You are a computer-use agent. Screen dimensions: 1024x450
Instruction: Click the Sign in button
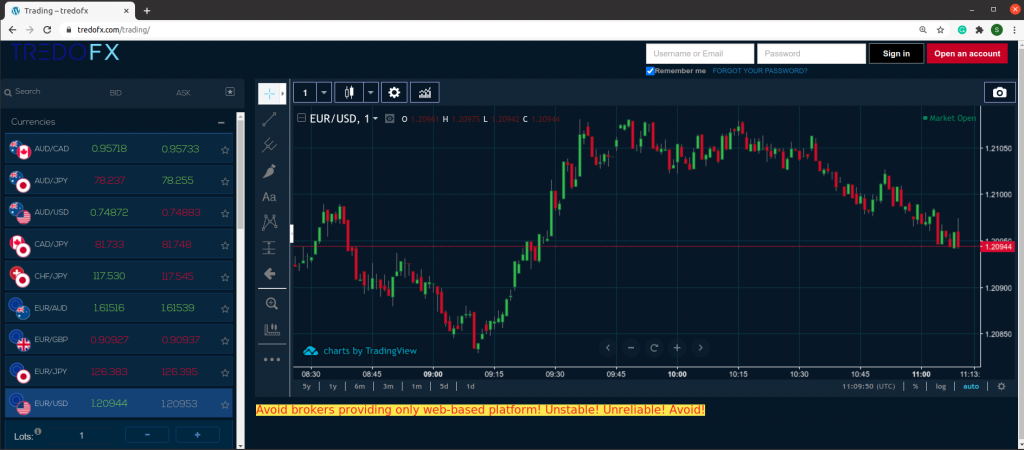(896, 54)
